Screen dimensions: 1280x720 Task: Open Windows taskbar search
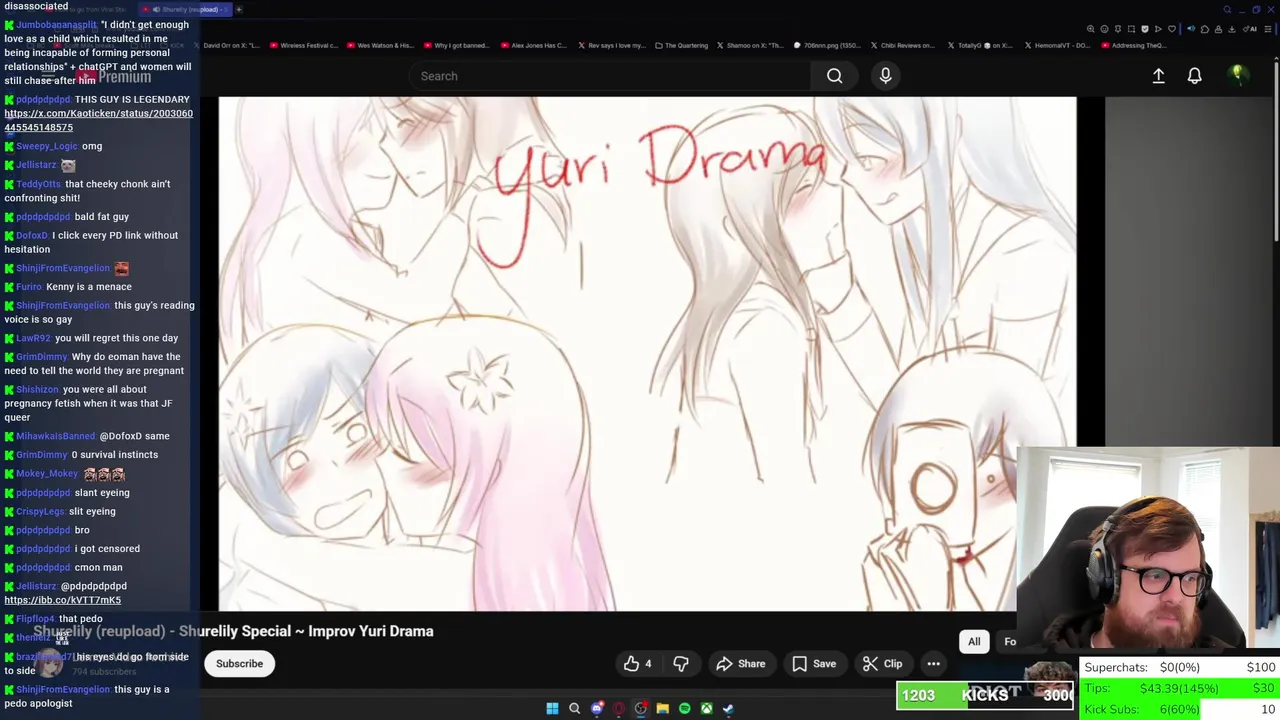pos(574,708)
